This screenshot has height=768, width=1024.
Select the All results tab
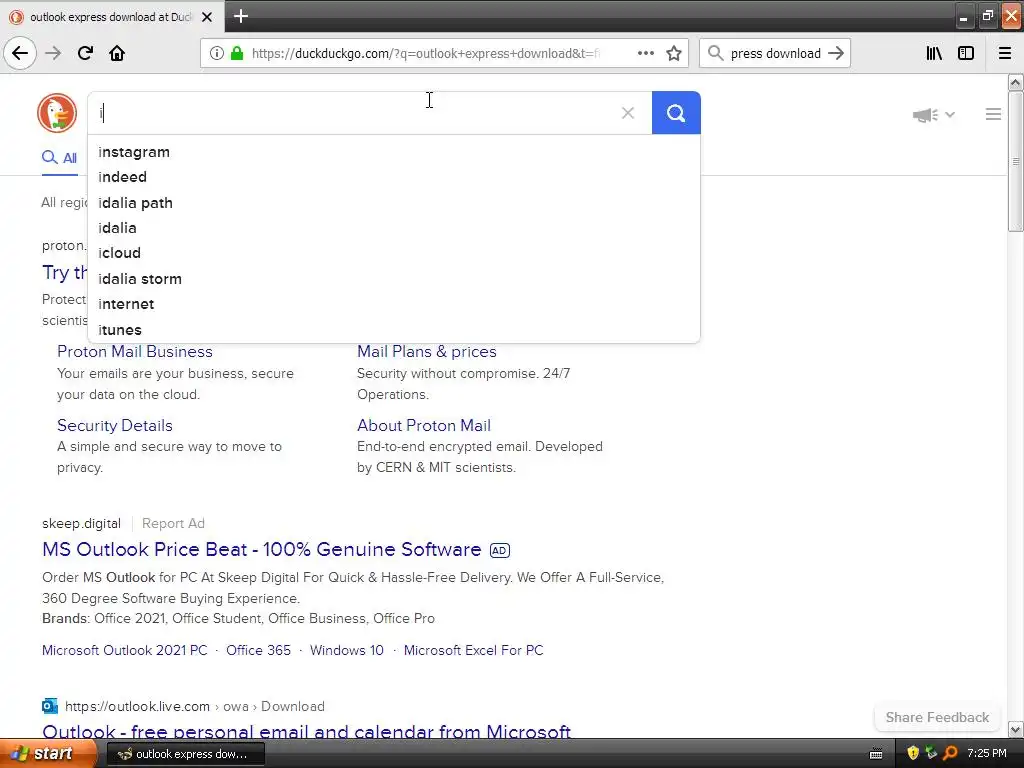[x=59, y=157]
